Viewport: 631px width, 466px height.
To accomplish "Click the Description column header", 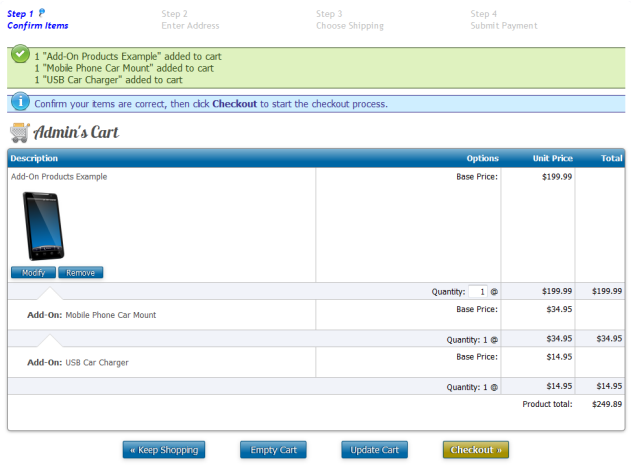I will pos(34,158).
